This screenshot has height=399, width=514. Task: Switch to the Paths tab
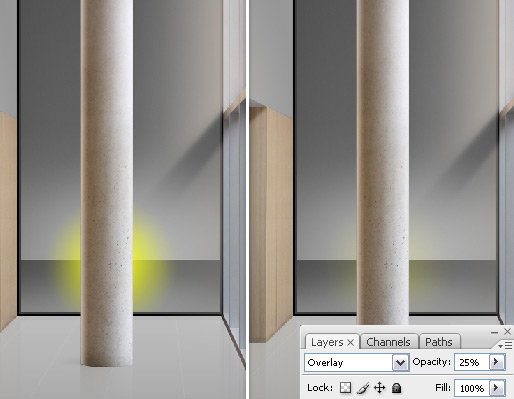pyautogui.click(x=439, y=342)
